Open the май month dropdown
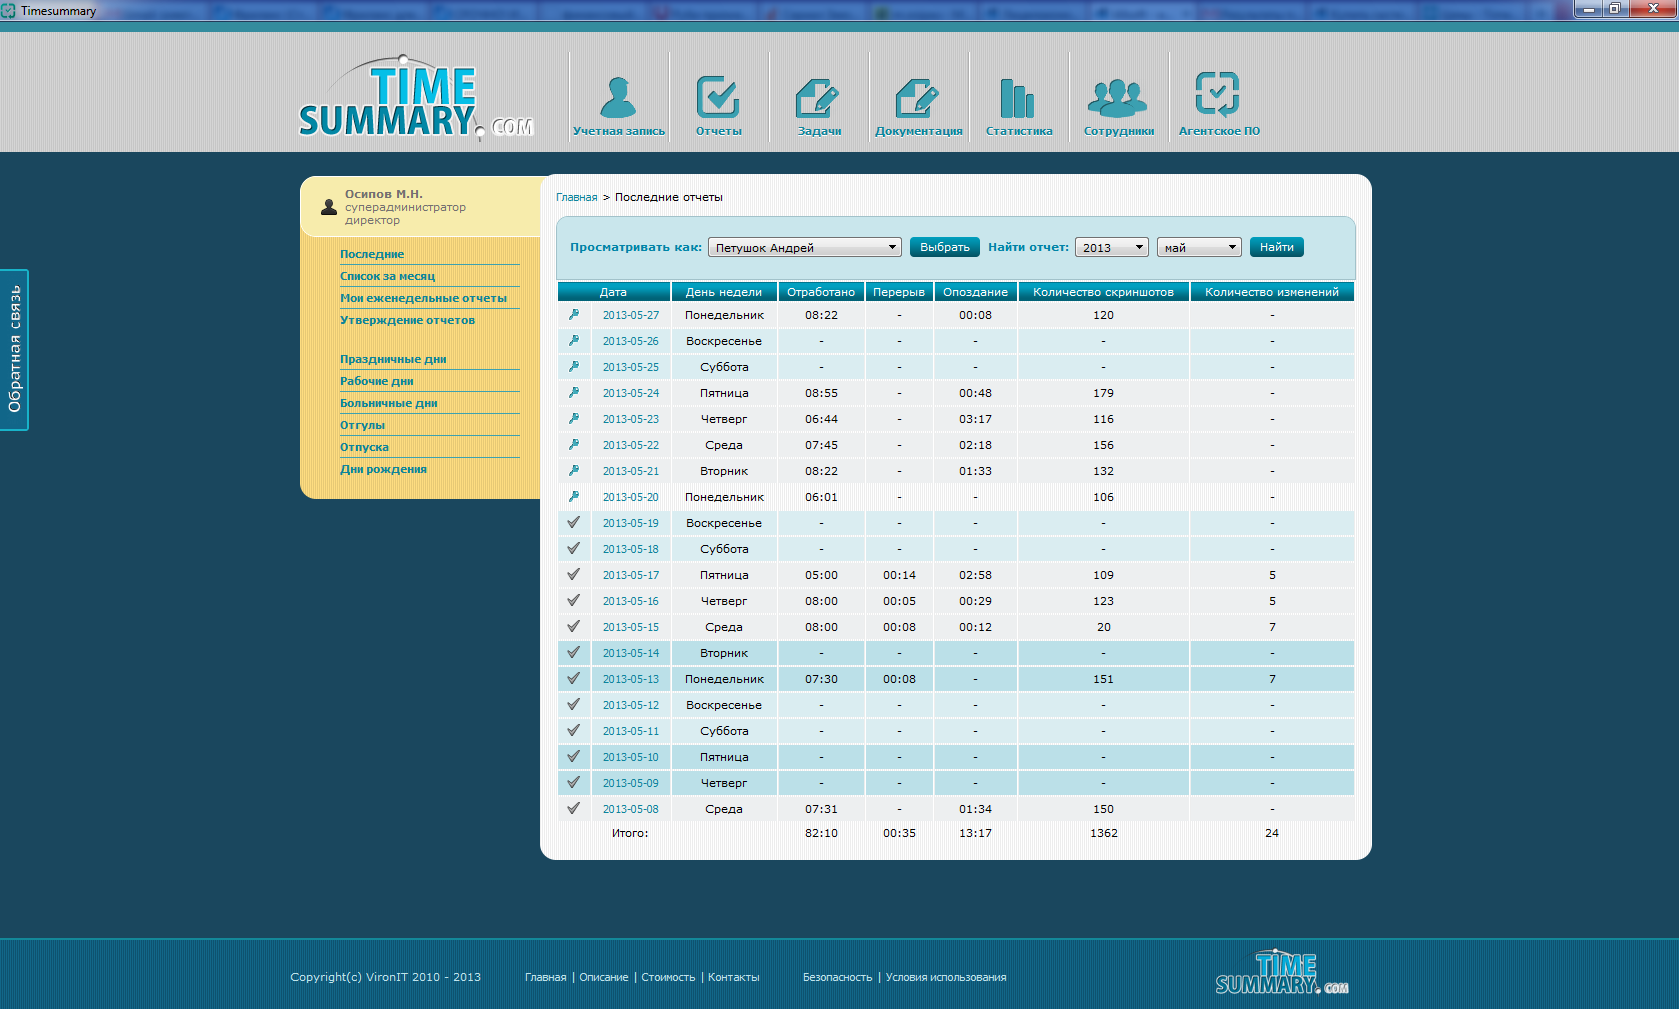1679x1009 pixels. click(1199, 247)
